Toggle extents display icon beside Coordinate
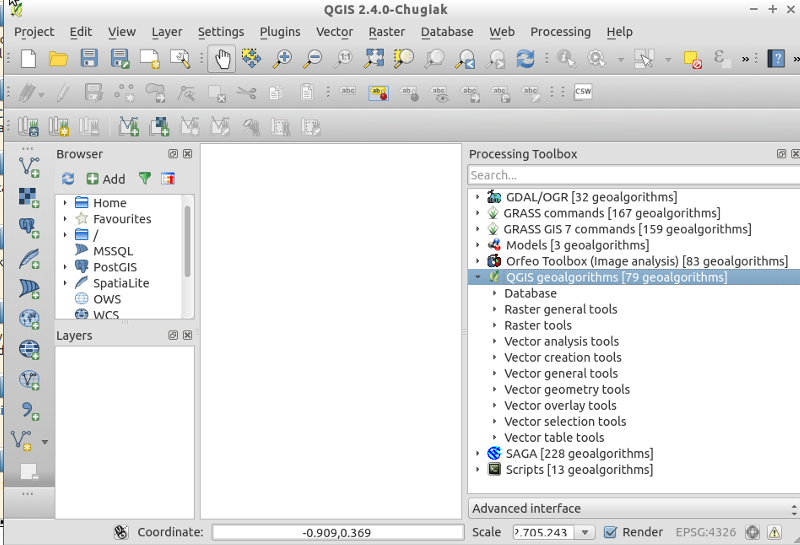Viewport: 800px width, 545px height. (x=121, y=532)
